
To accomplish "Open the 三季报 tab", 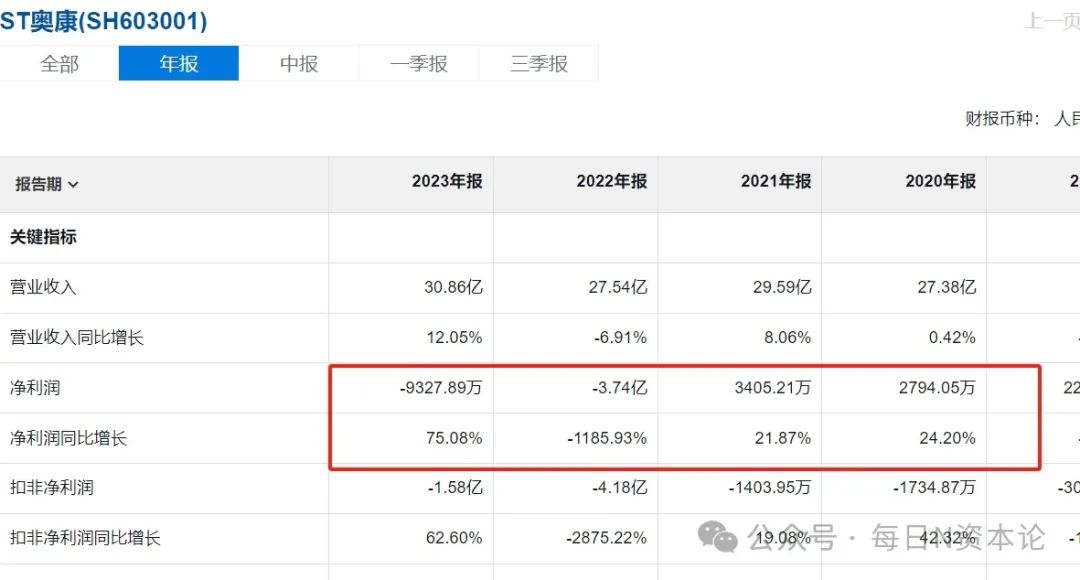I will tap(539, 63).
